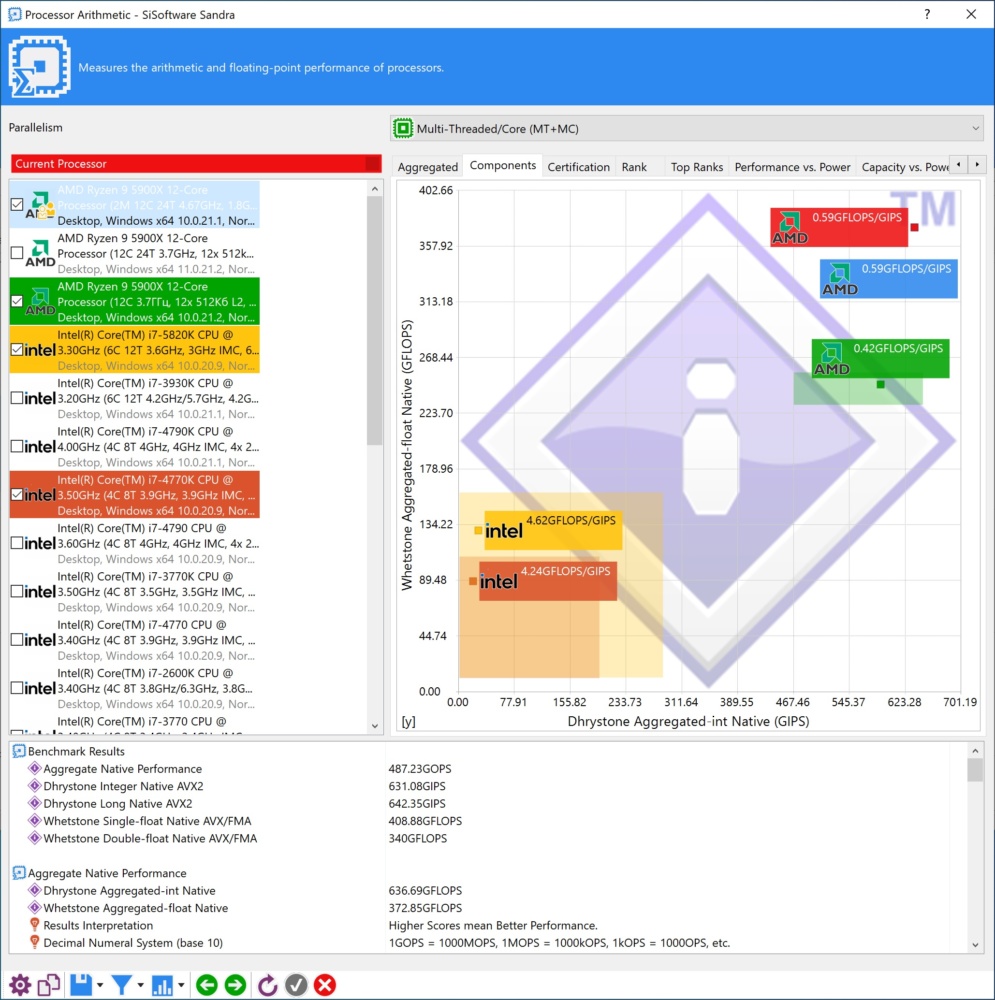Screen dimensions: 995x1000
Task: Open the Performance vs. Power tab
Action: click(792, 167)
